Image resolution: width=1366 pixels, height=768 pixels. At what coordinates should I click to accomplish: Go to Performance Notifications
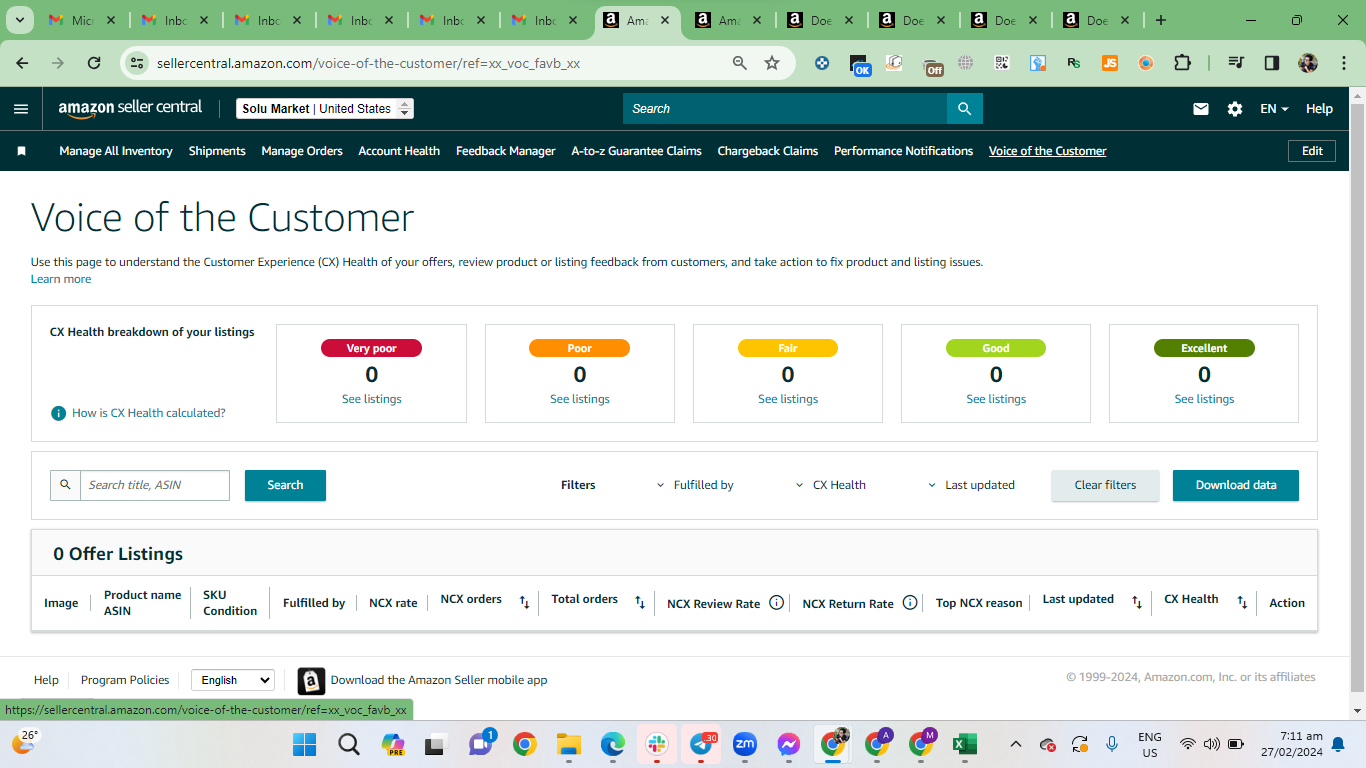tap(903, 151)
